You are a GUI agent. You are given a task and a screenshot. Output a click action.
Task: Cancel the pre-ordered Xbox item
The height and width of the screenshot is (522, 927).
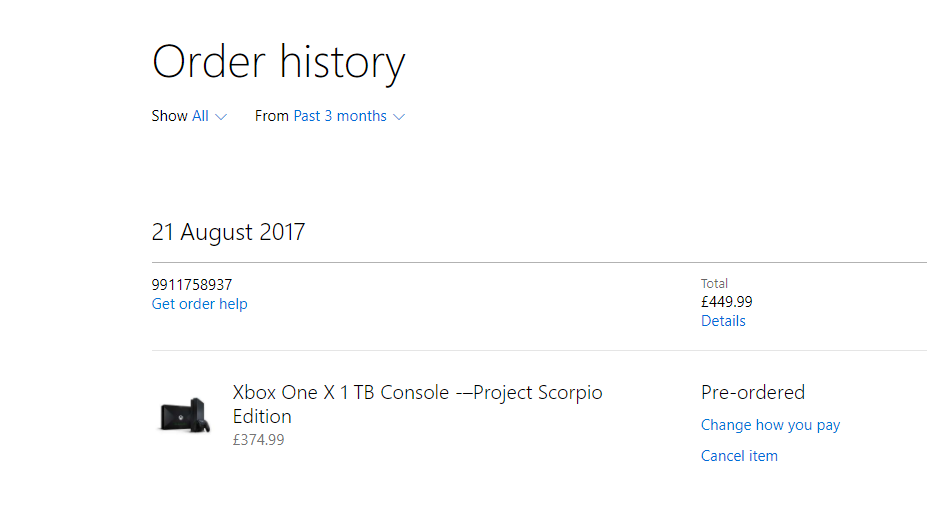click(x=739, y=456)
